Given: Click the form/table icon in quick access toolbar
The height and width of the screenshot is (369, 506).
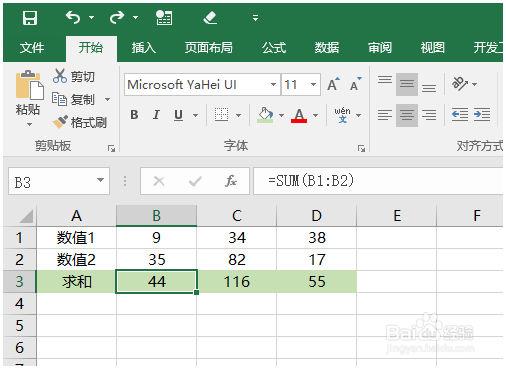Looking at the screenshot, I should tap(164, 18).
